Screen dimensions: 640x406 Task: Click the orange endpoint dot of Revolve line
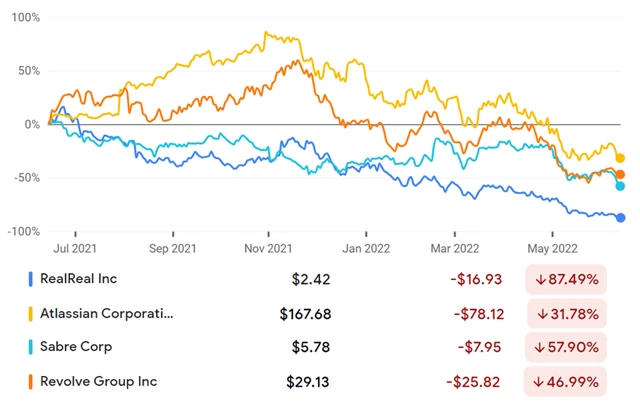(620, 174)
